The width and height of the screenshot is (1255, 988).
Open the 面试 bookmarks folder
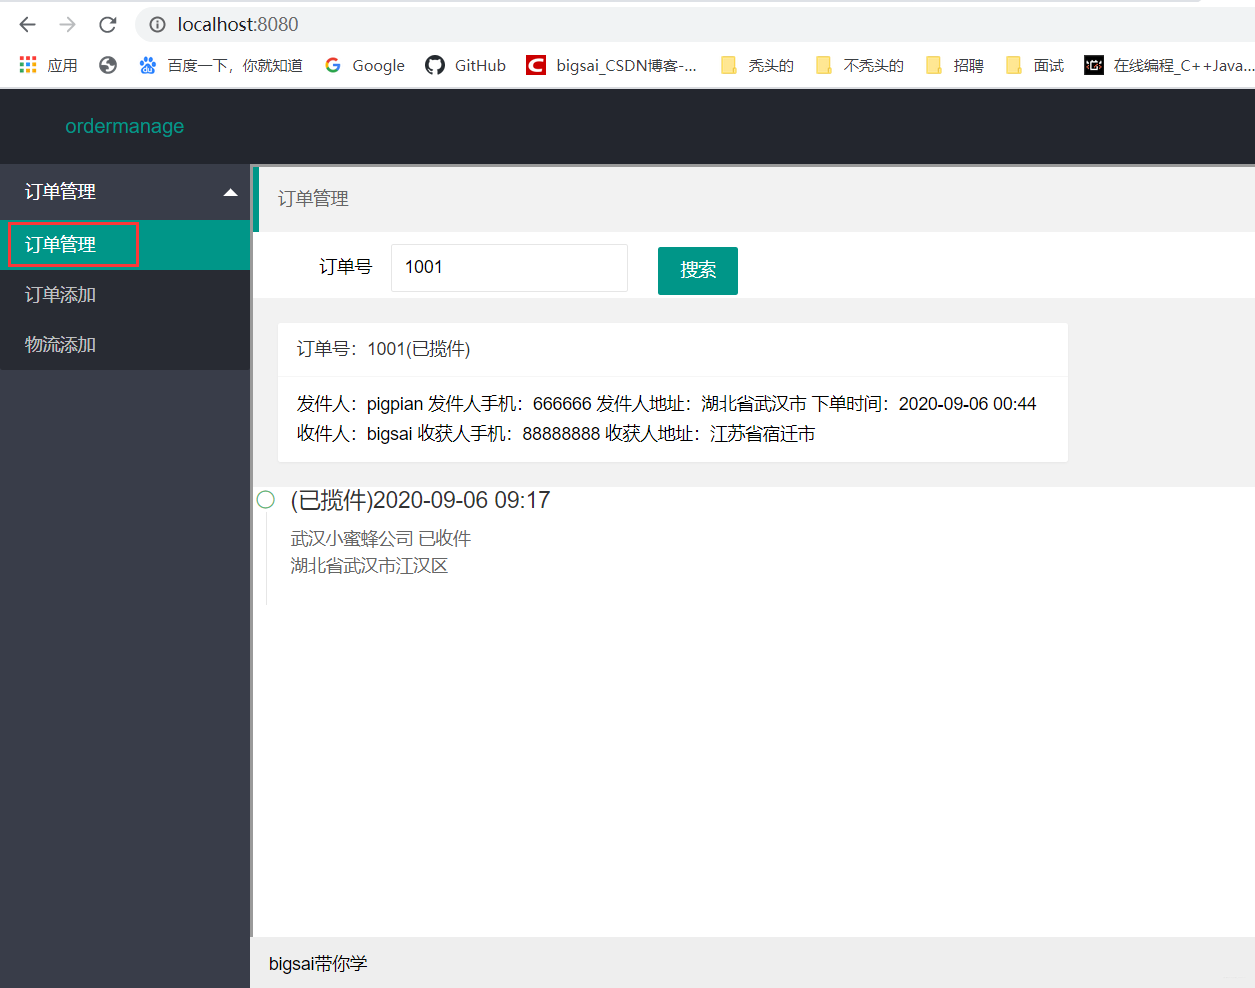click(1034, 65)
